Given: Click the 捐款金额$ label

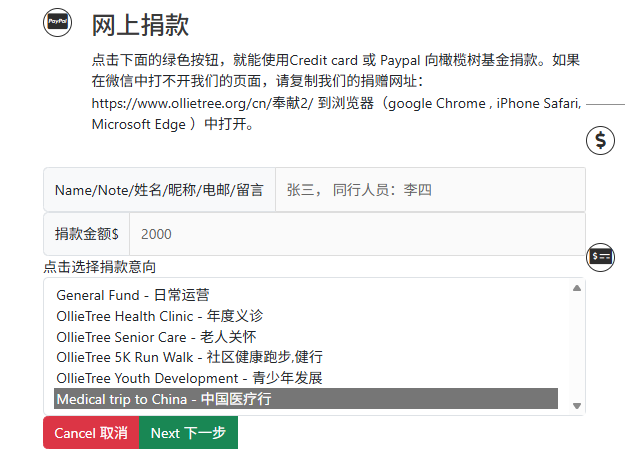Looking at the screenshot, I should [87, 234].
